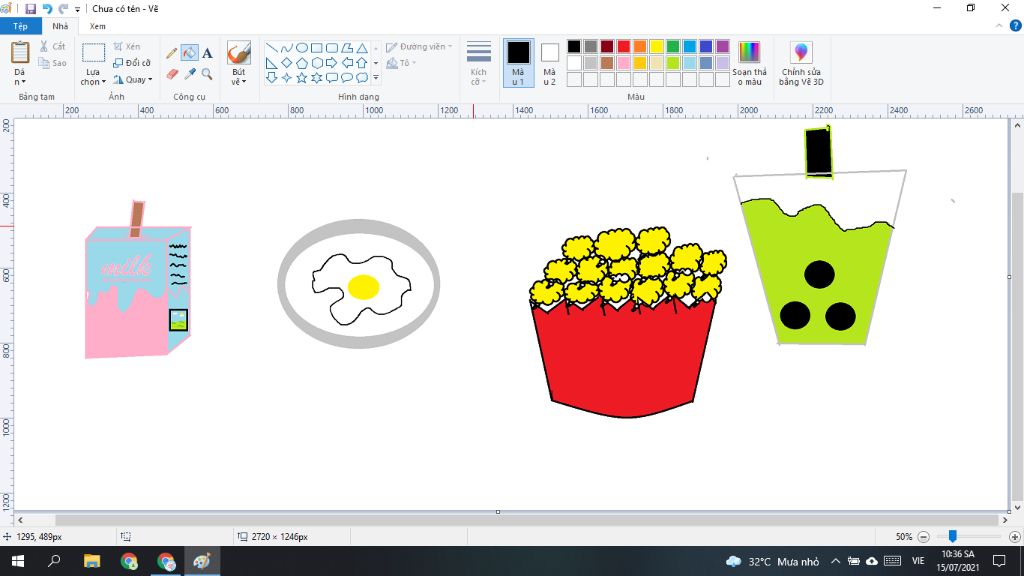Click the Resize (Đổi cỡ) button
The image size is (1024, 576).
pos(132,63)
